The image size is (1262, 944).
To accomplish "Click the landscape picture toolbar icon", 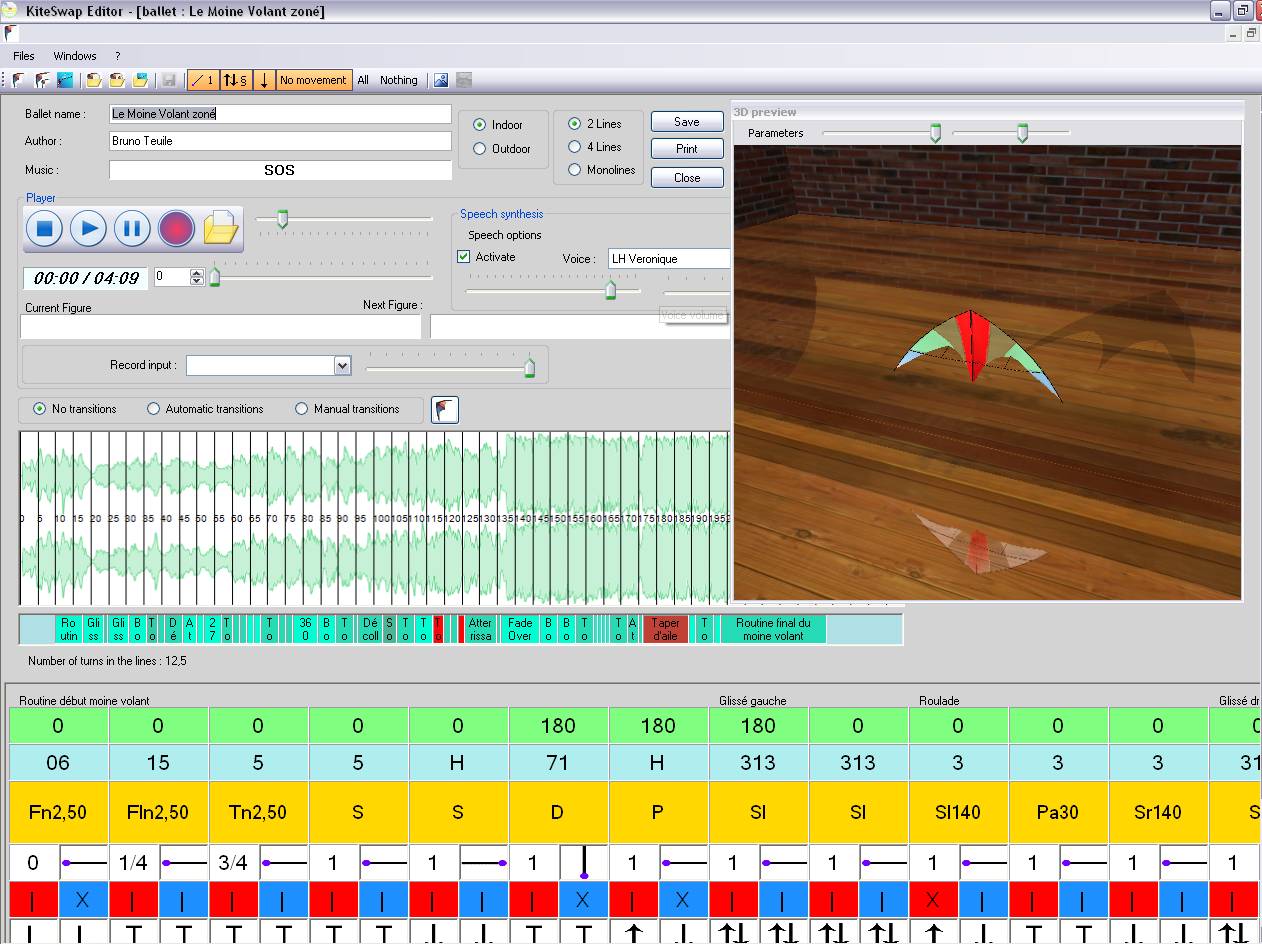I will [x=440, y=80].
